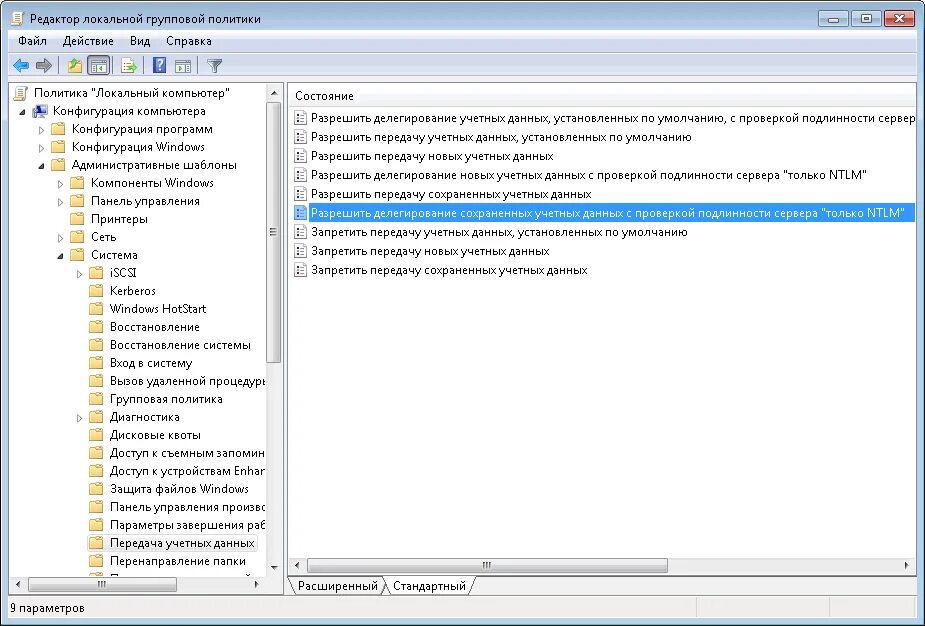Expand the Конфигурация Windows node

click(x=41, y=148)
